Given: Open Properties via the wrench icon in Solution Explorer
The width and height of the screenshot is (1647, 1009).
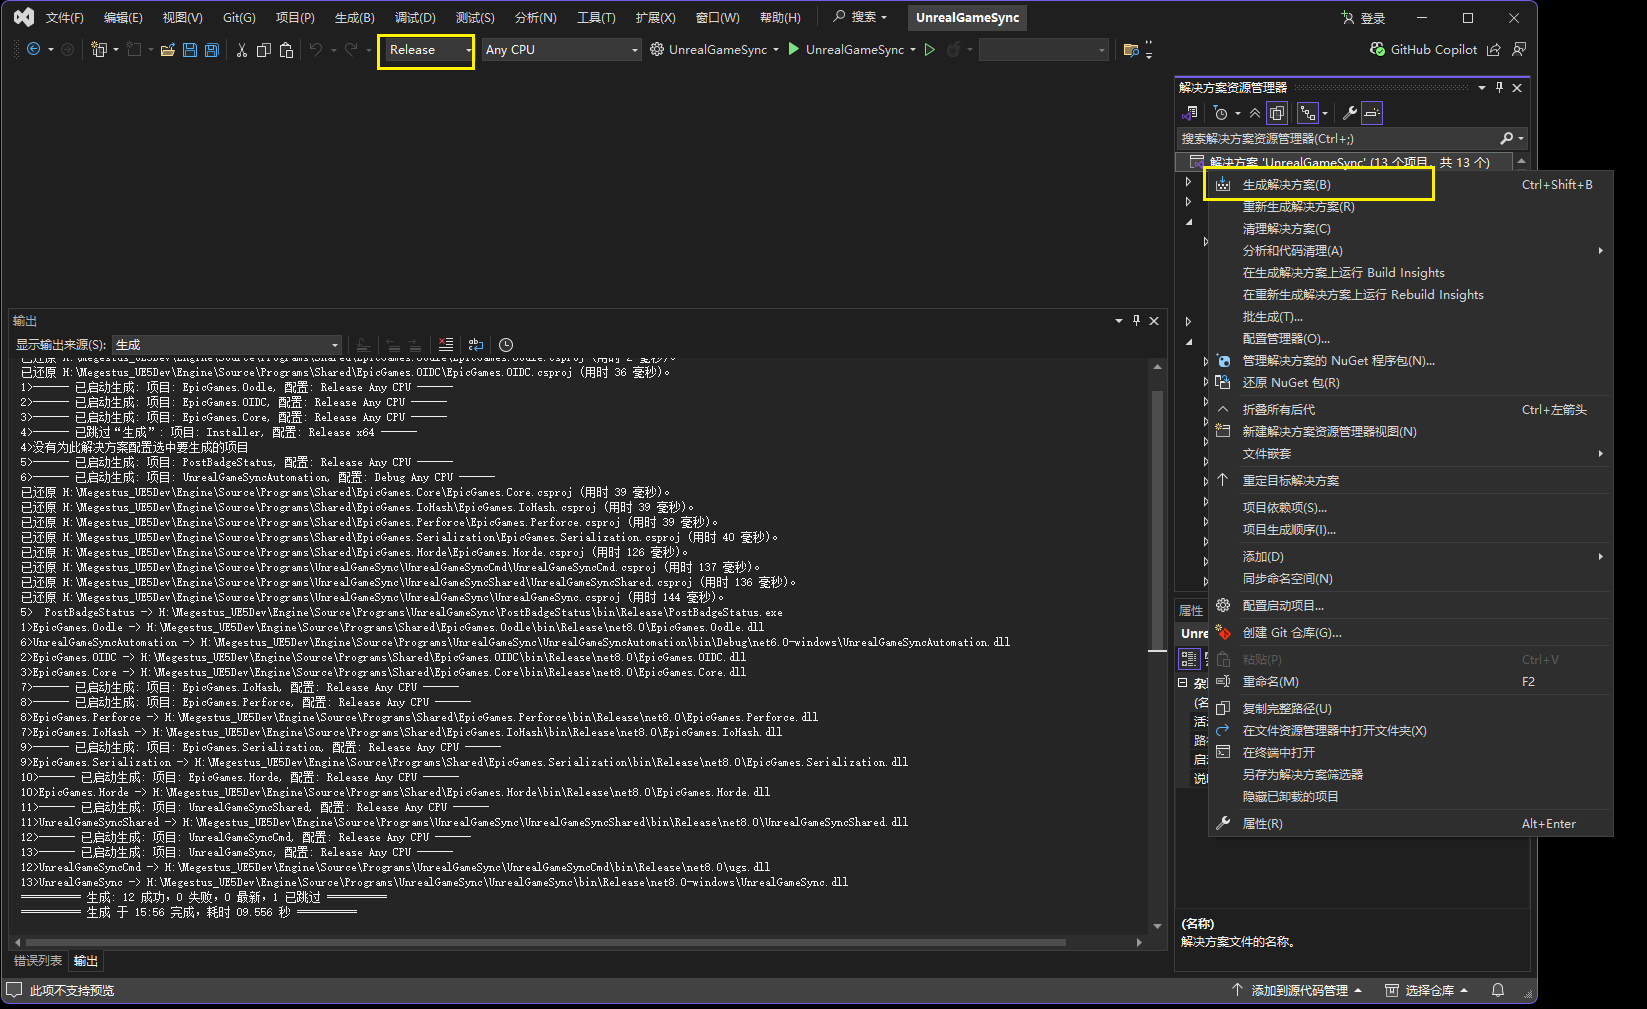Looking at the screenshot, I should point(1349,113).
